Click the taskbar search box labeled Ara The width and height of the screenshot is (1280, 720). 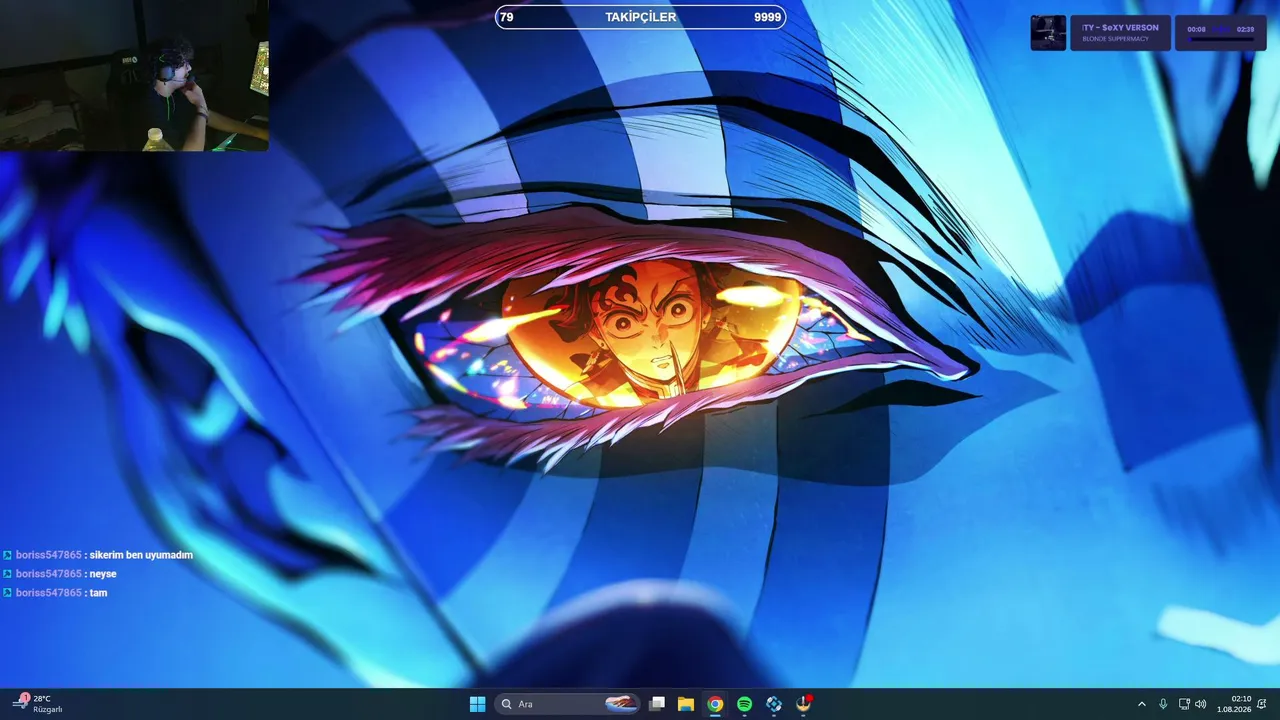(x=568, y=704)
